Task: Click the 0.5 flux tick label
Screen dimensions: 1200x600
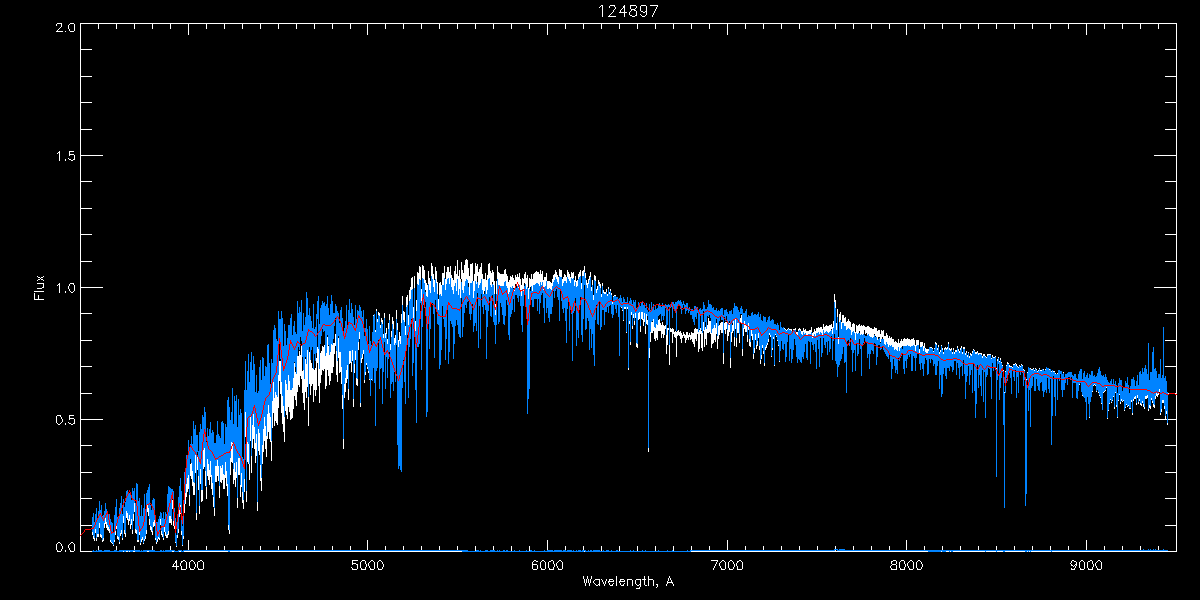Action: click(66, 419)
